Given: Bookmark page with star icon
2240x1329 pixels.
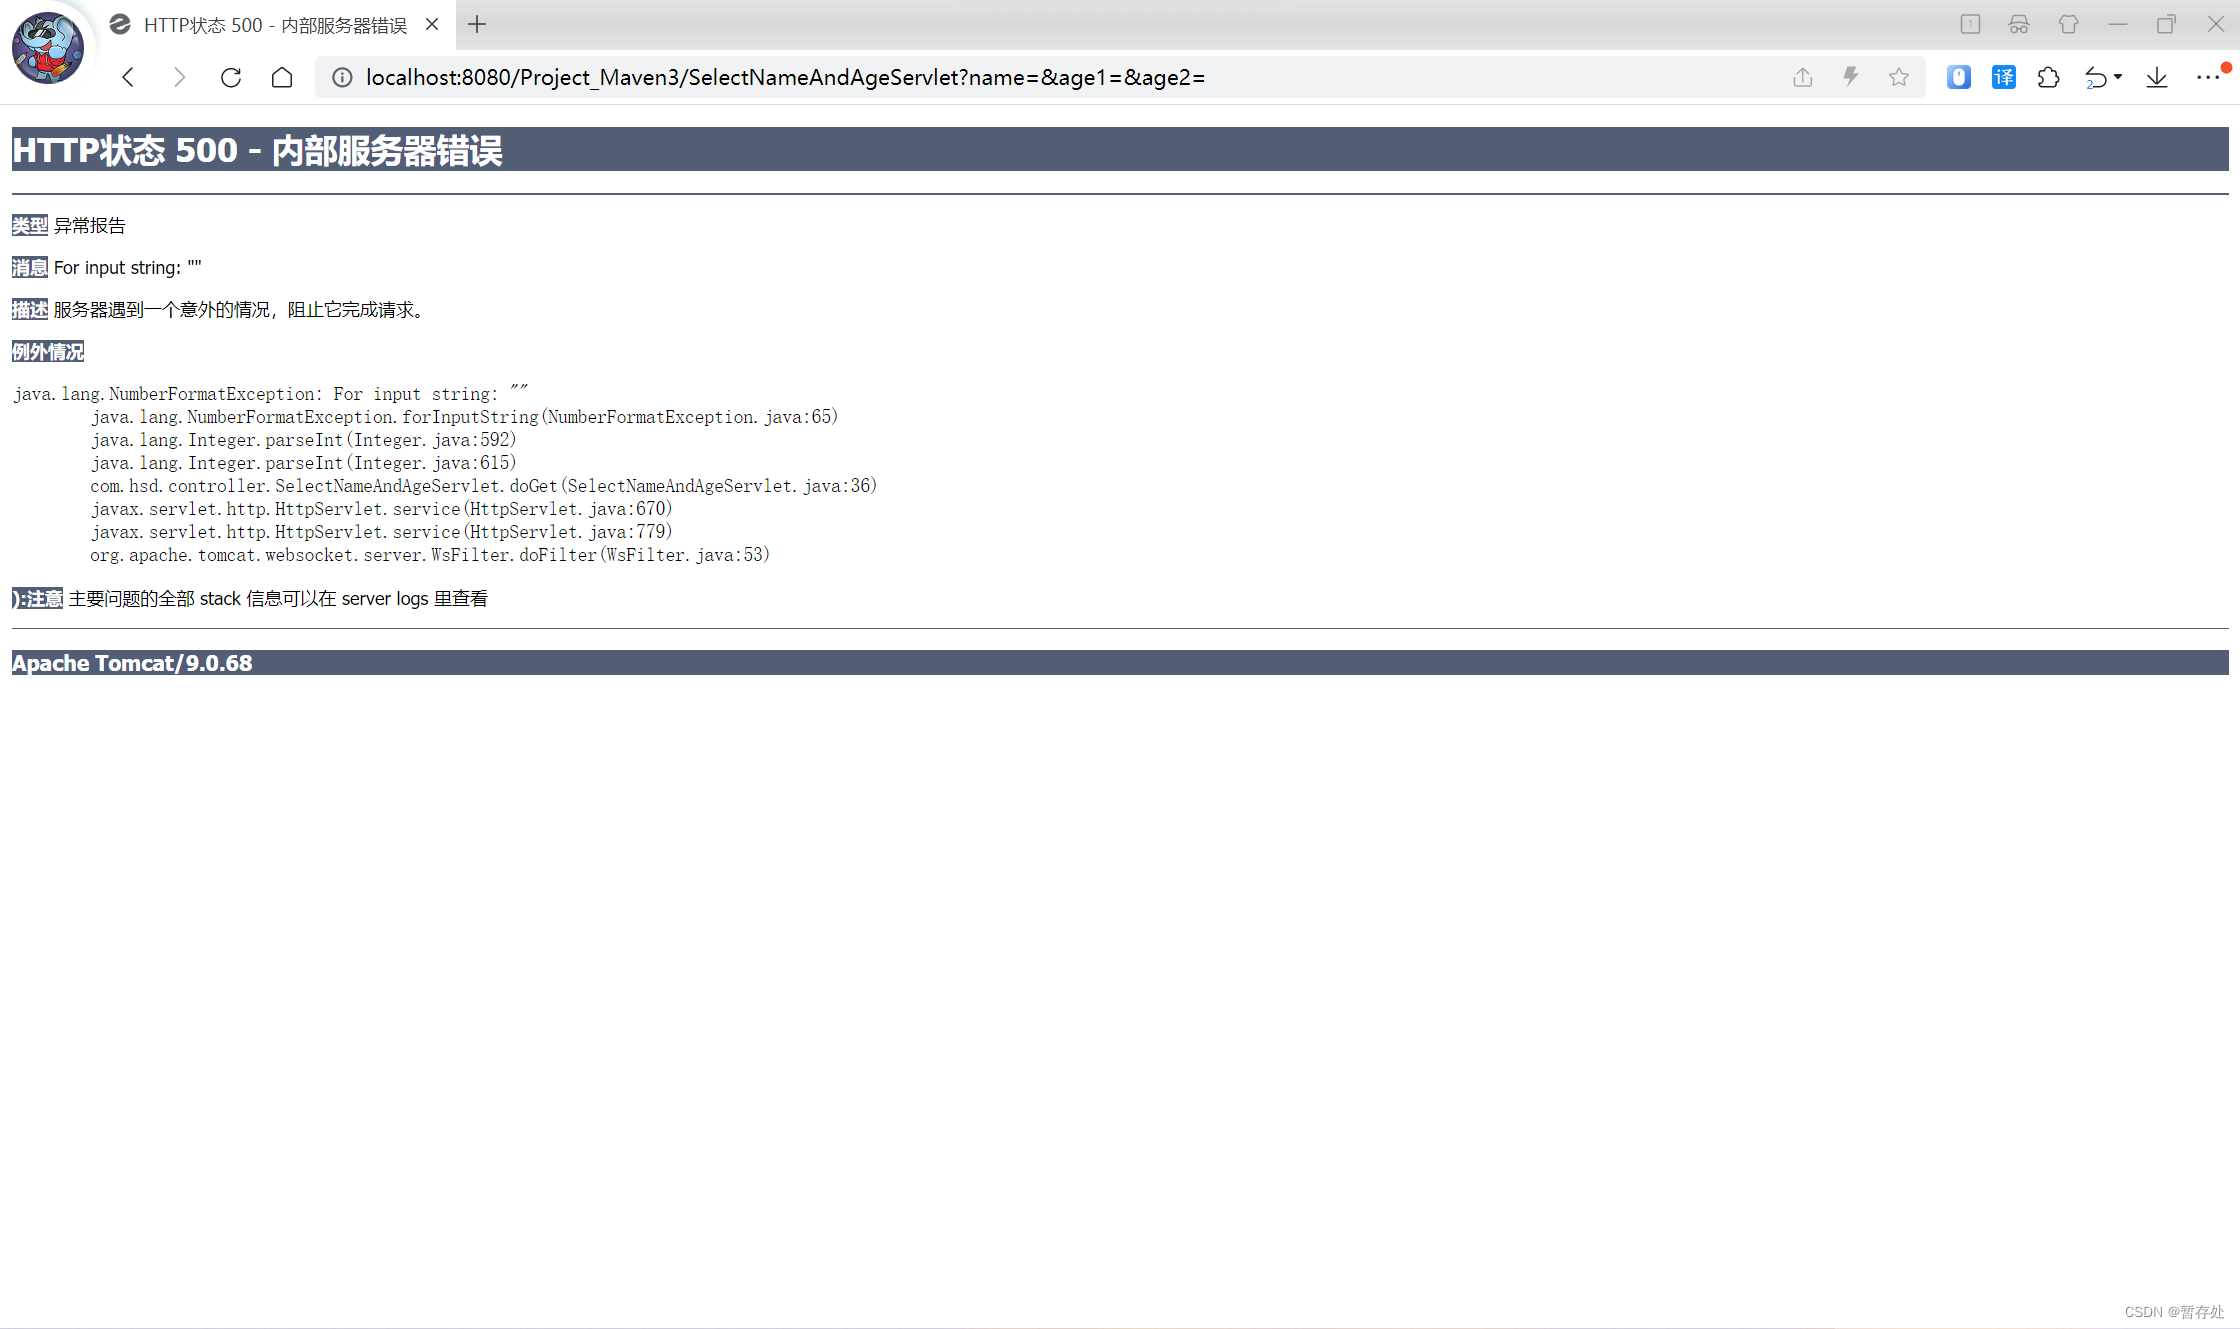Looking at the screenshot, I should (1899, 77).
